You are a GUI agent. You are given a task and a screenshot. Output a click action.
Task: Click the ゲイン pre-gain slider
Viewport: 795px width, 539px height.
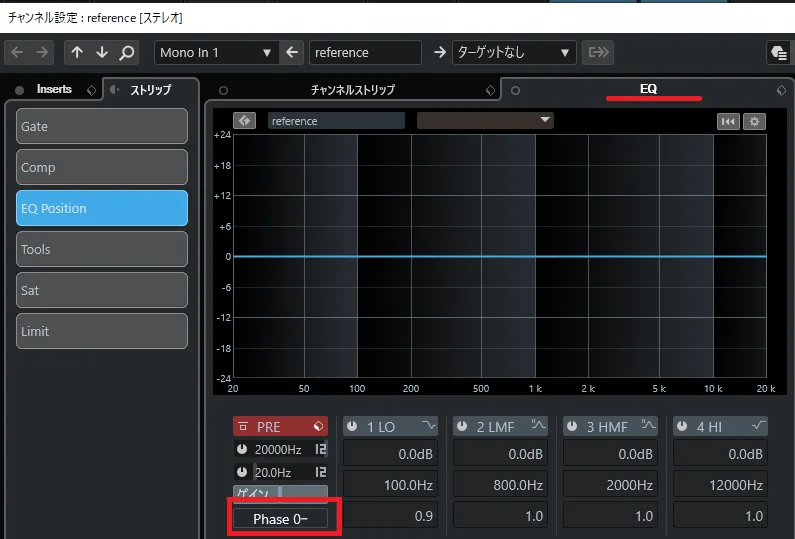(280, 492)
